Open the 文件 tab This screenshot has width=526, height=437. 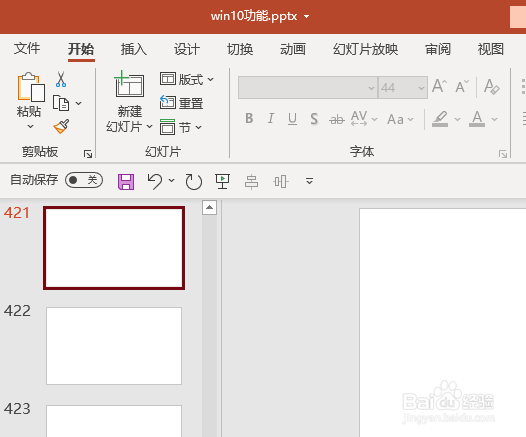point(27,49)
